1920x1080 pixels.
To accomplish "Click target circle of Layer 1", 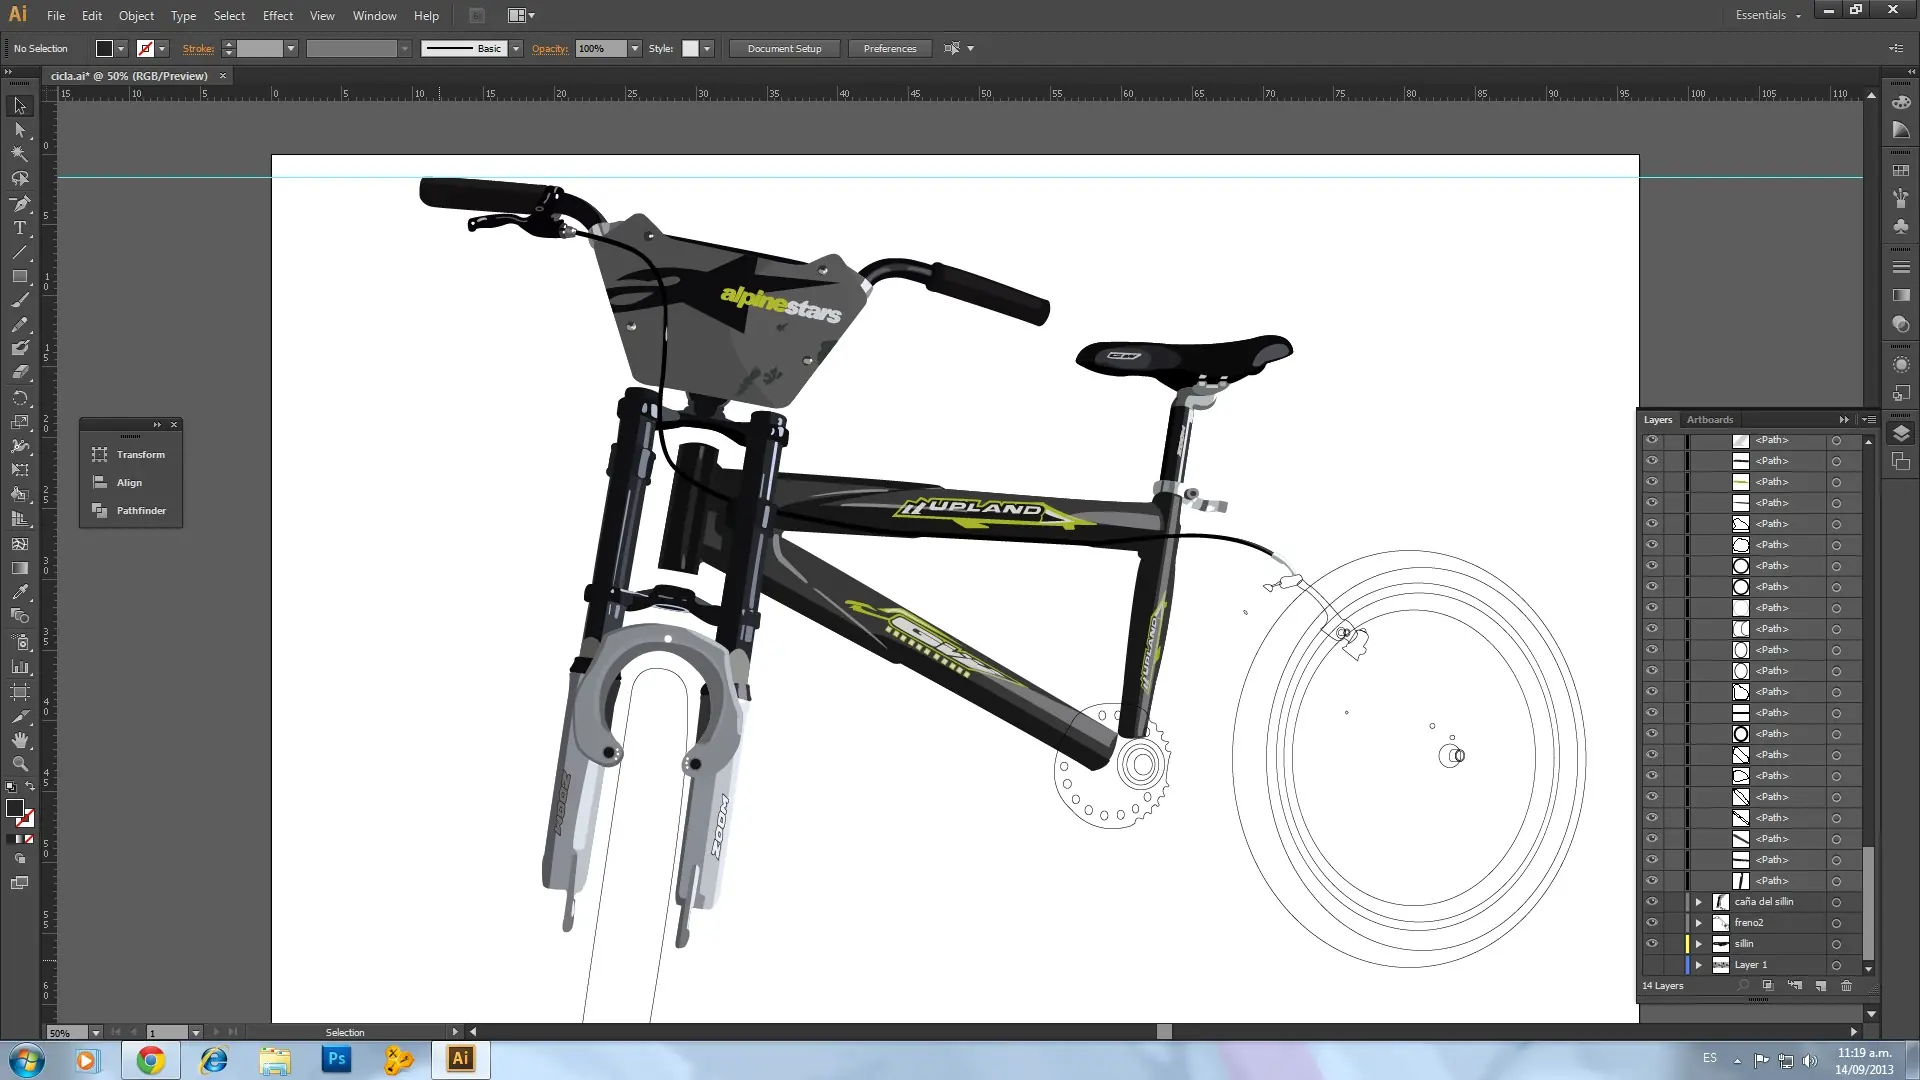I will [1836, 966].
